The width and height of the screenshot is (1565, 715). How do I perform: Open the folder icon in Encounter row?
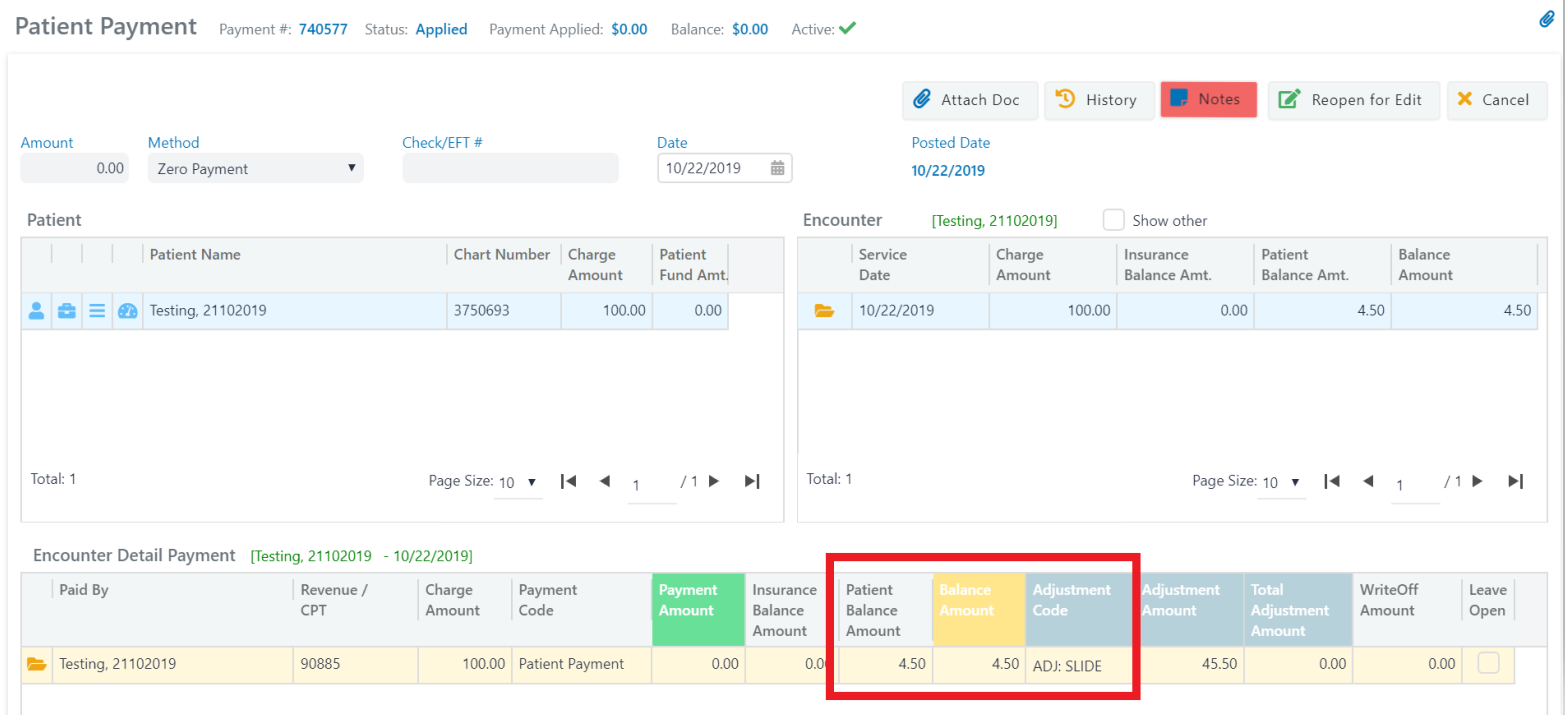[824, 311]
